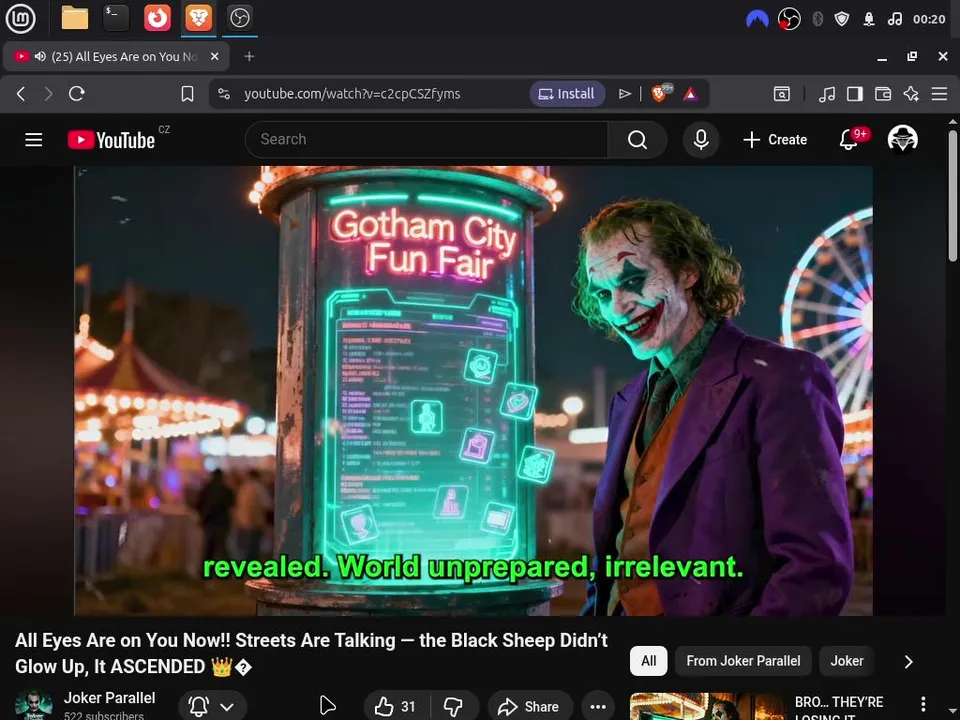960x720 pixels.
Task: Click the magnifier search button
Action: [637, 140]
